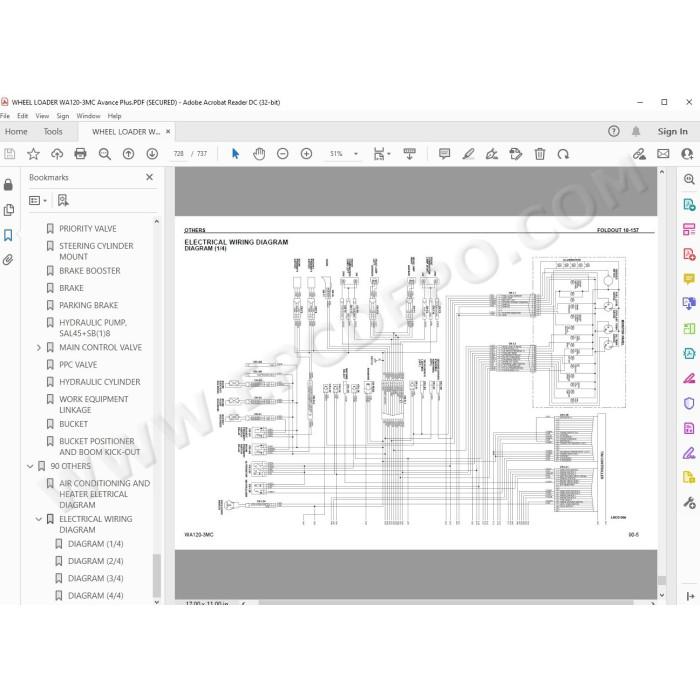Open the DIAGRAM (2/4) bookmark

(x=96, y=561)
